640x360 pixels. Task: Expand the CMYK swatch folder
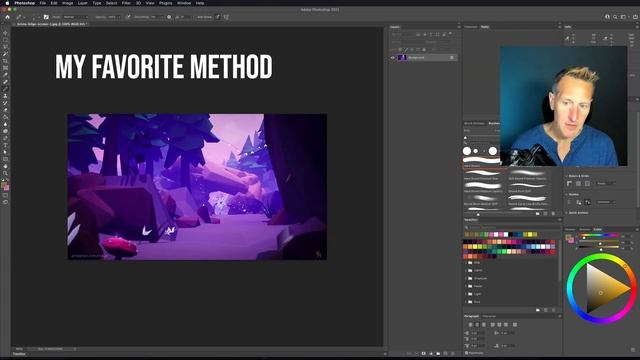click(x=466, y=270)
